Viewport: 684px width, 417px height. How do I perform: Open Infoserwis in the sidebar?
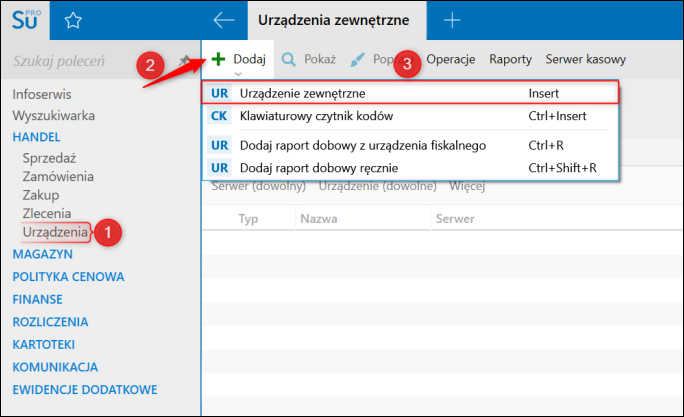coord(42,94)
